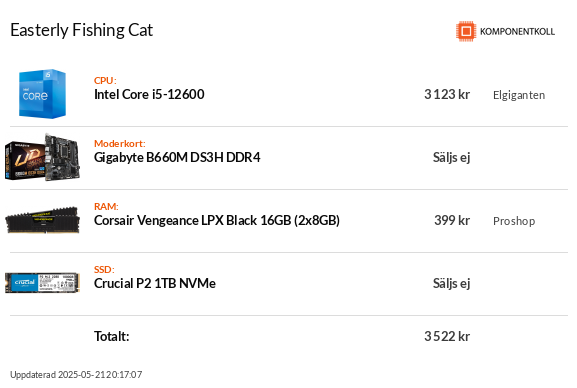Visit the Proshop store link
This screenshot has height=388, width=577.
coord(514,221)
